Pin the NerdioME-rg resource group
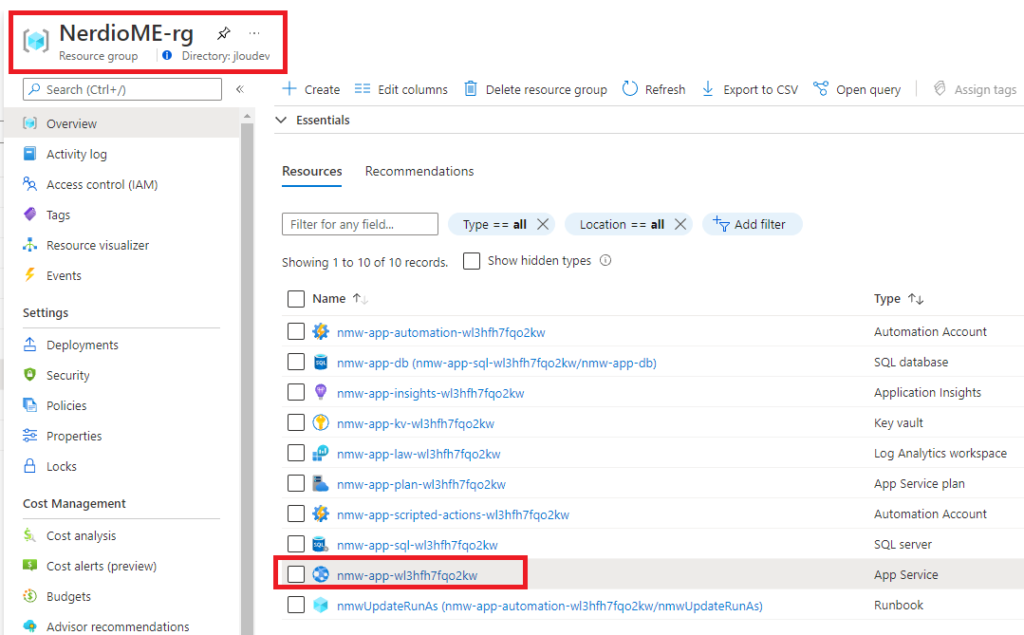Viewport: 1024px width, 635px height. (x=223, y=33)
